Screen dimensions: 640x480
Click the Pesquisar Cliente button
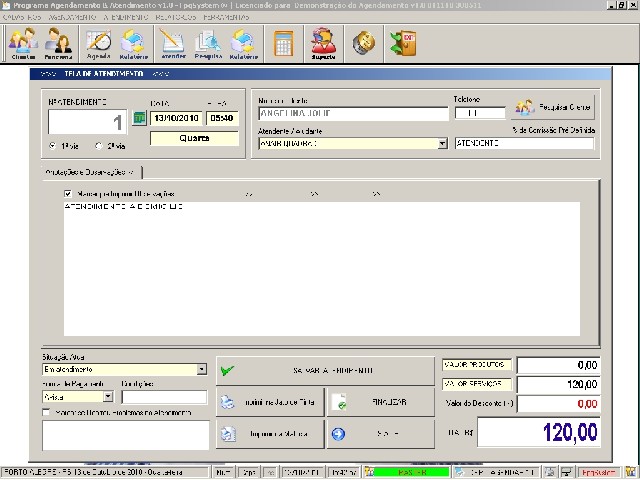[553, 107]
